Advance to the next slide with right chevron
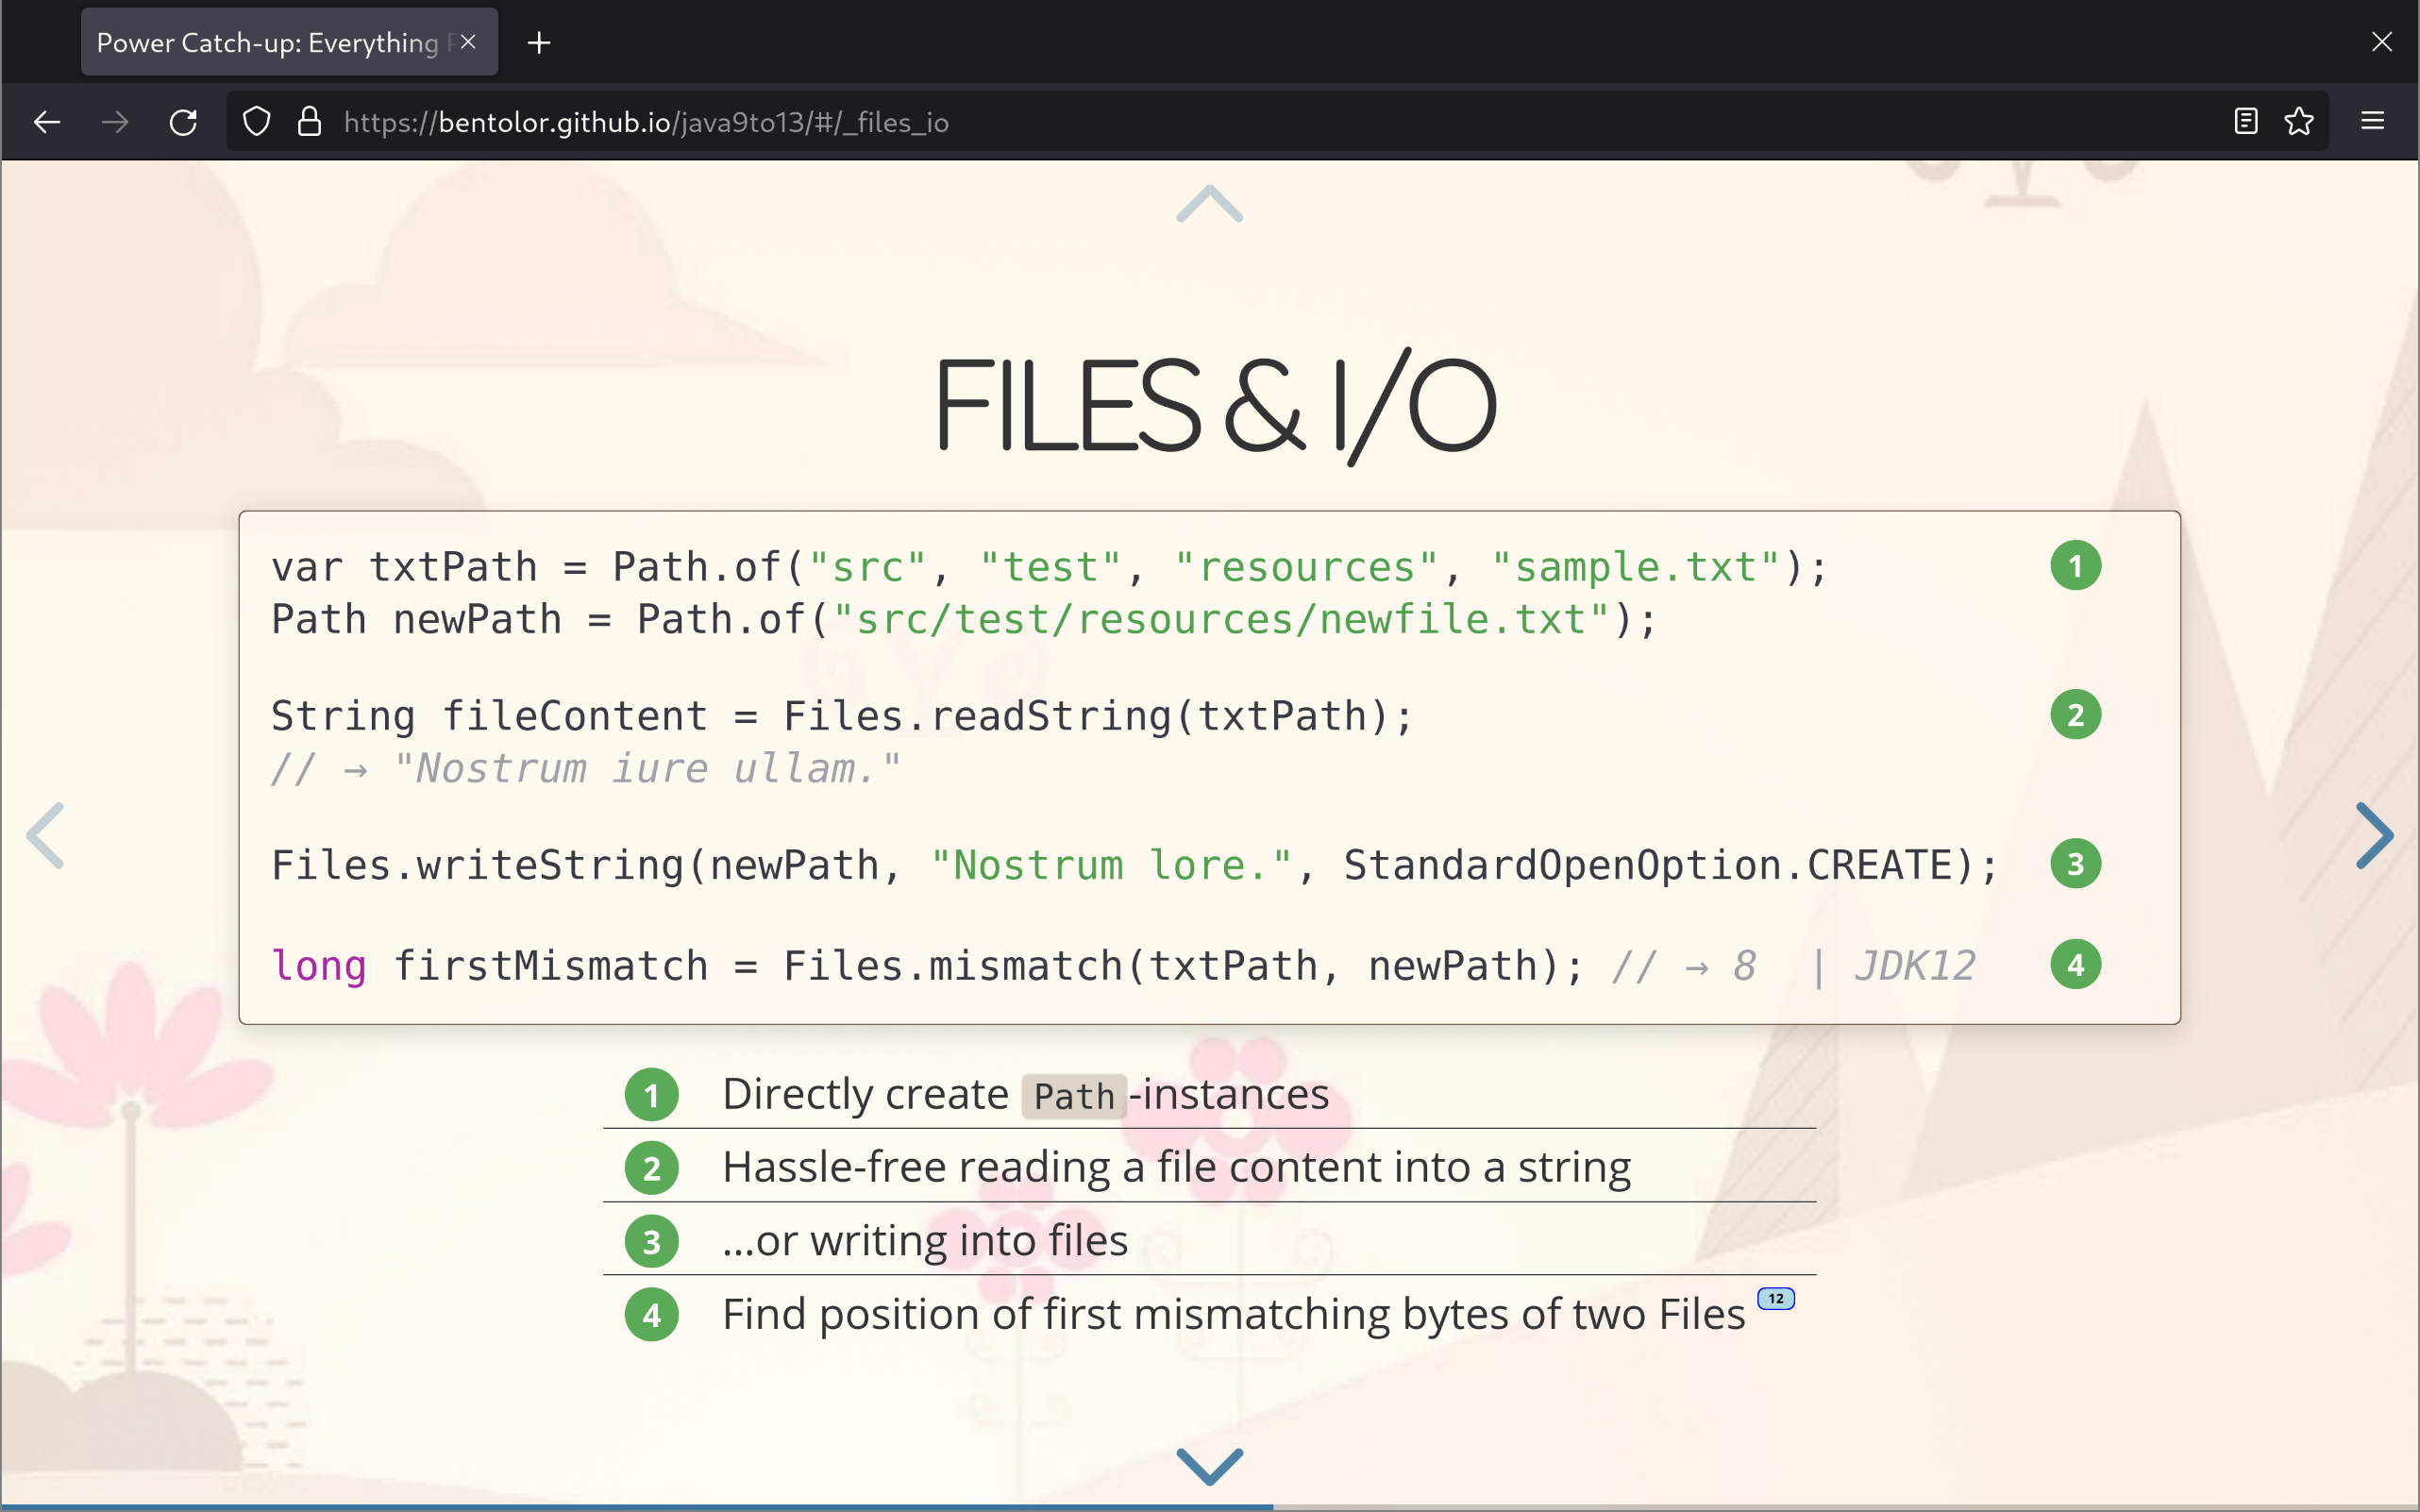 2375,836
